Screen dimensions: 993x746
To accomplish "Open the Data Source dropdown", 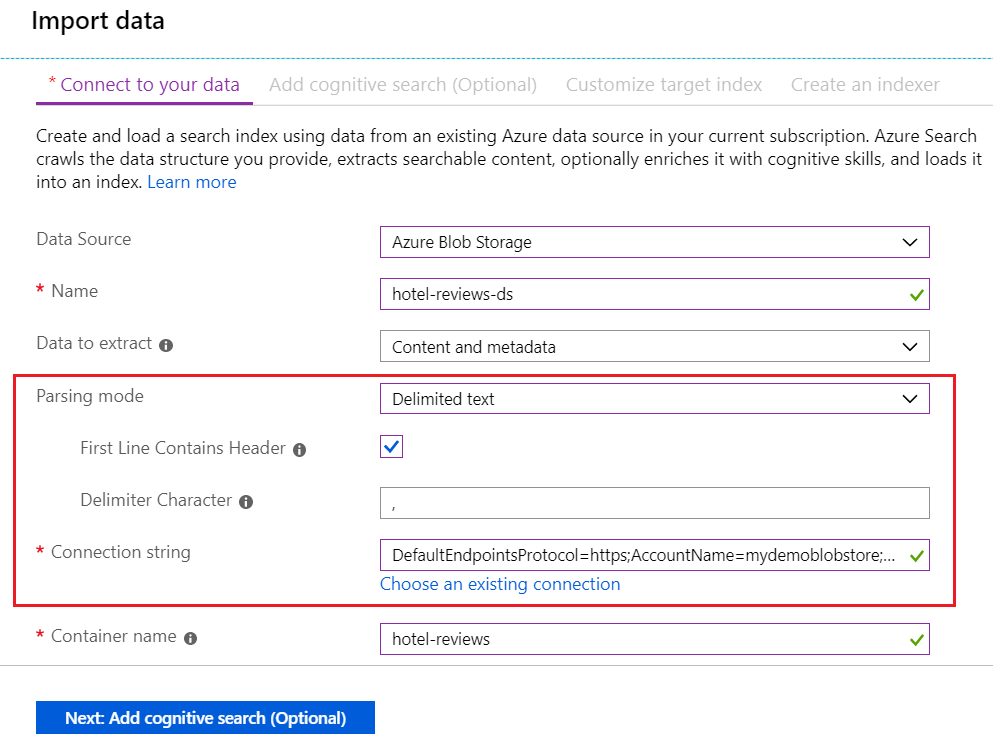I will point(654,242).
